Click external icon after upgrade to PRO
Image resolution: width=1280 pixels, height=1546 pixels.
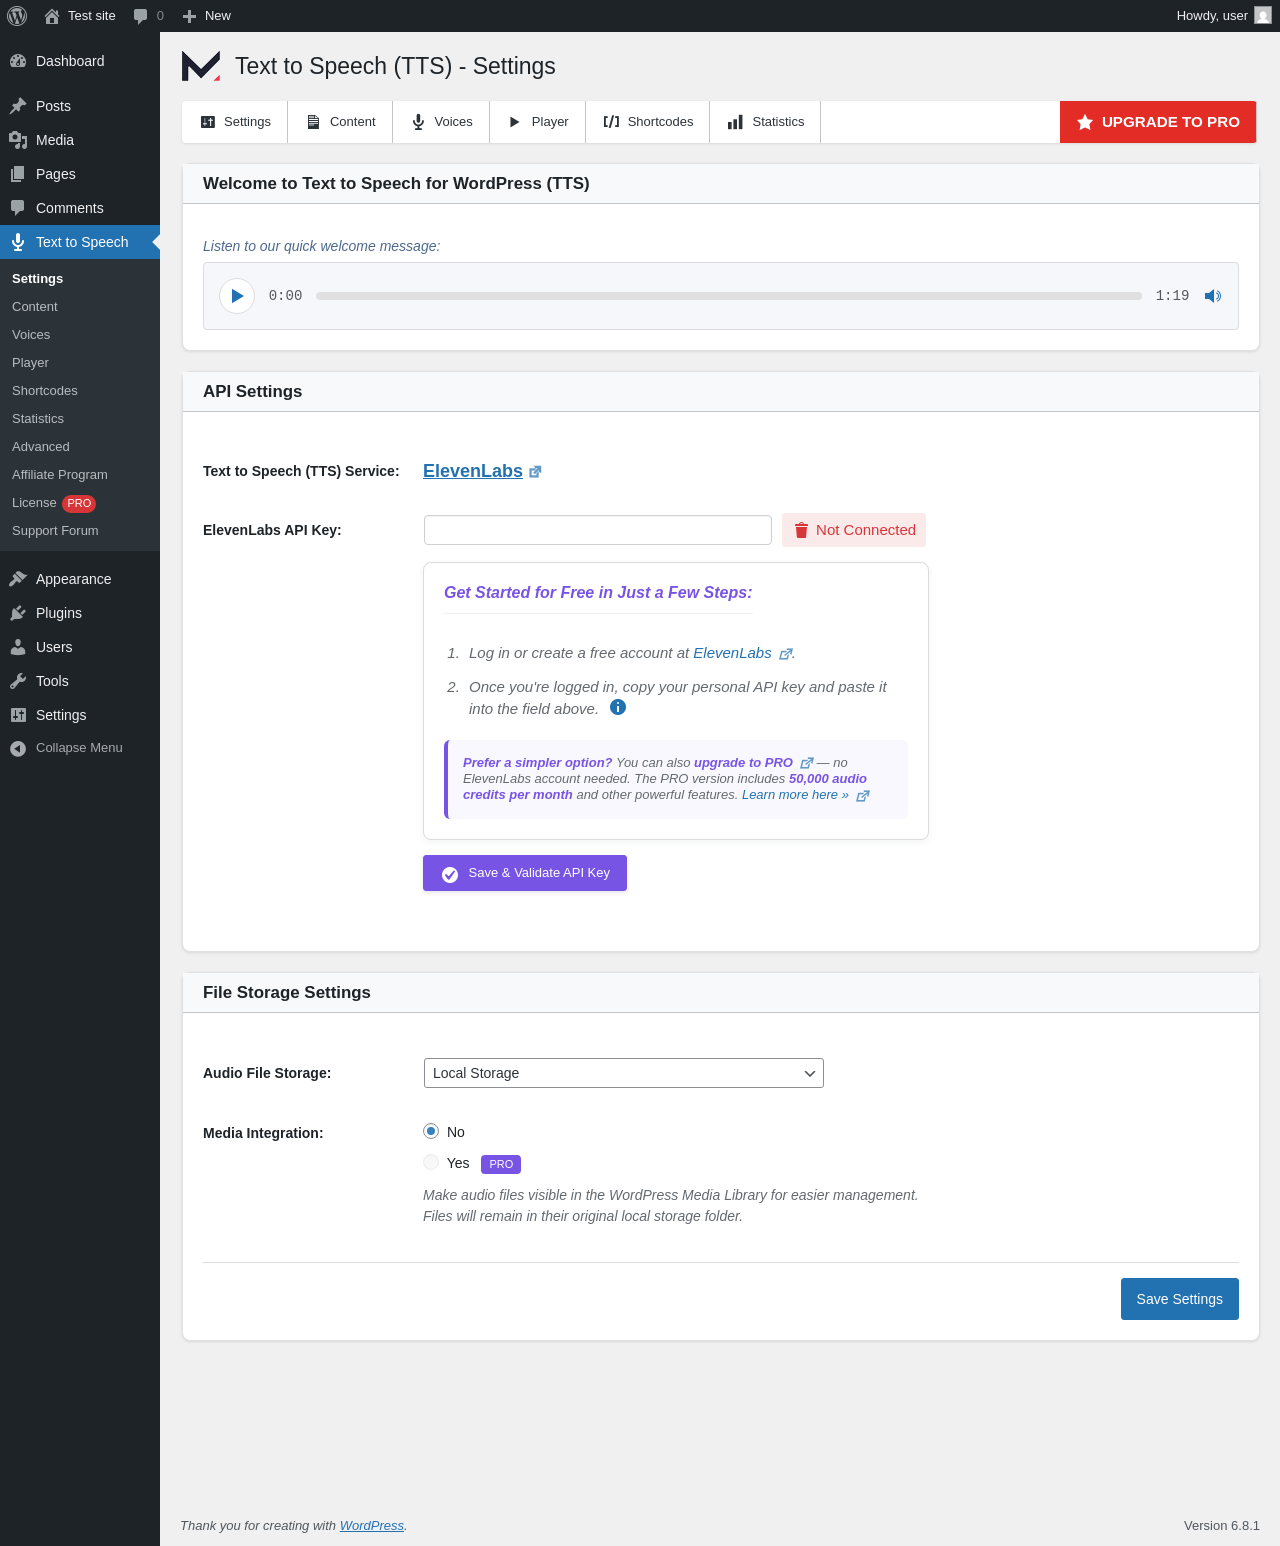click(807, 763)
